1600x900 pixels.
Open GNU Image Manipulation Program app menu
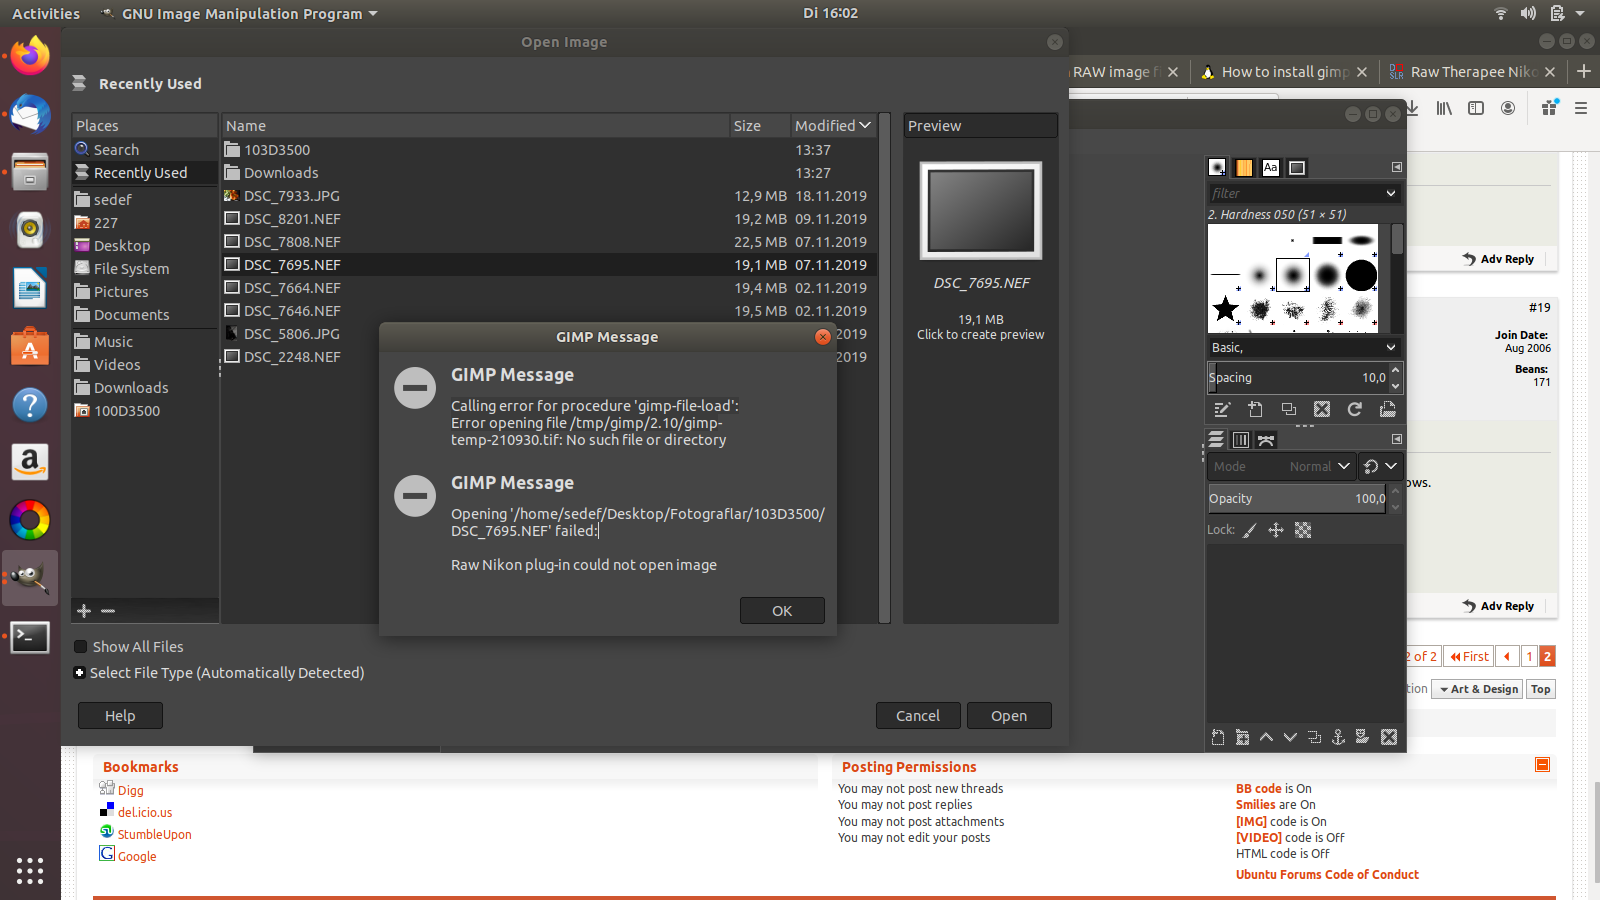click(240, 14)
